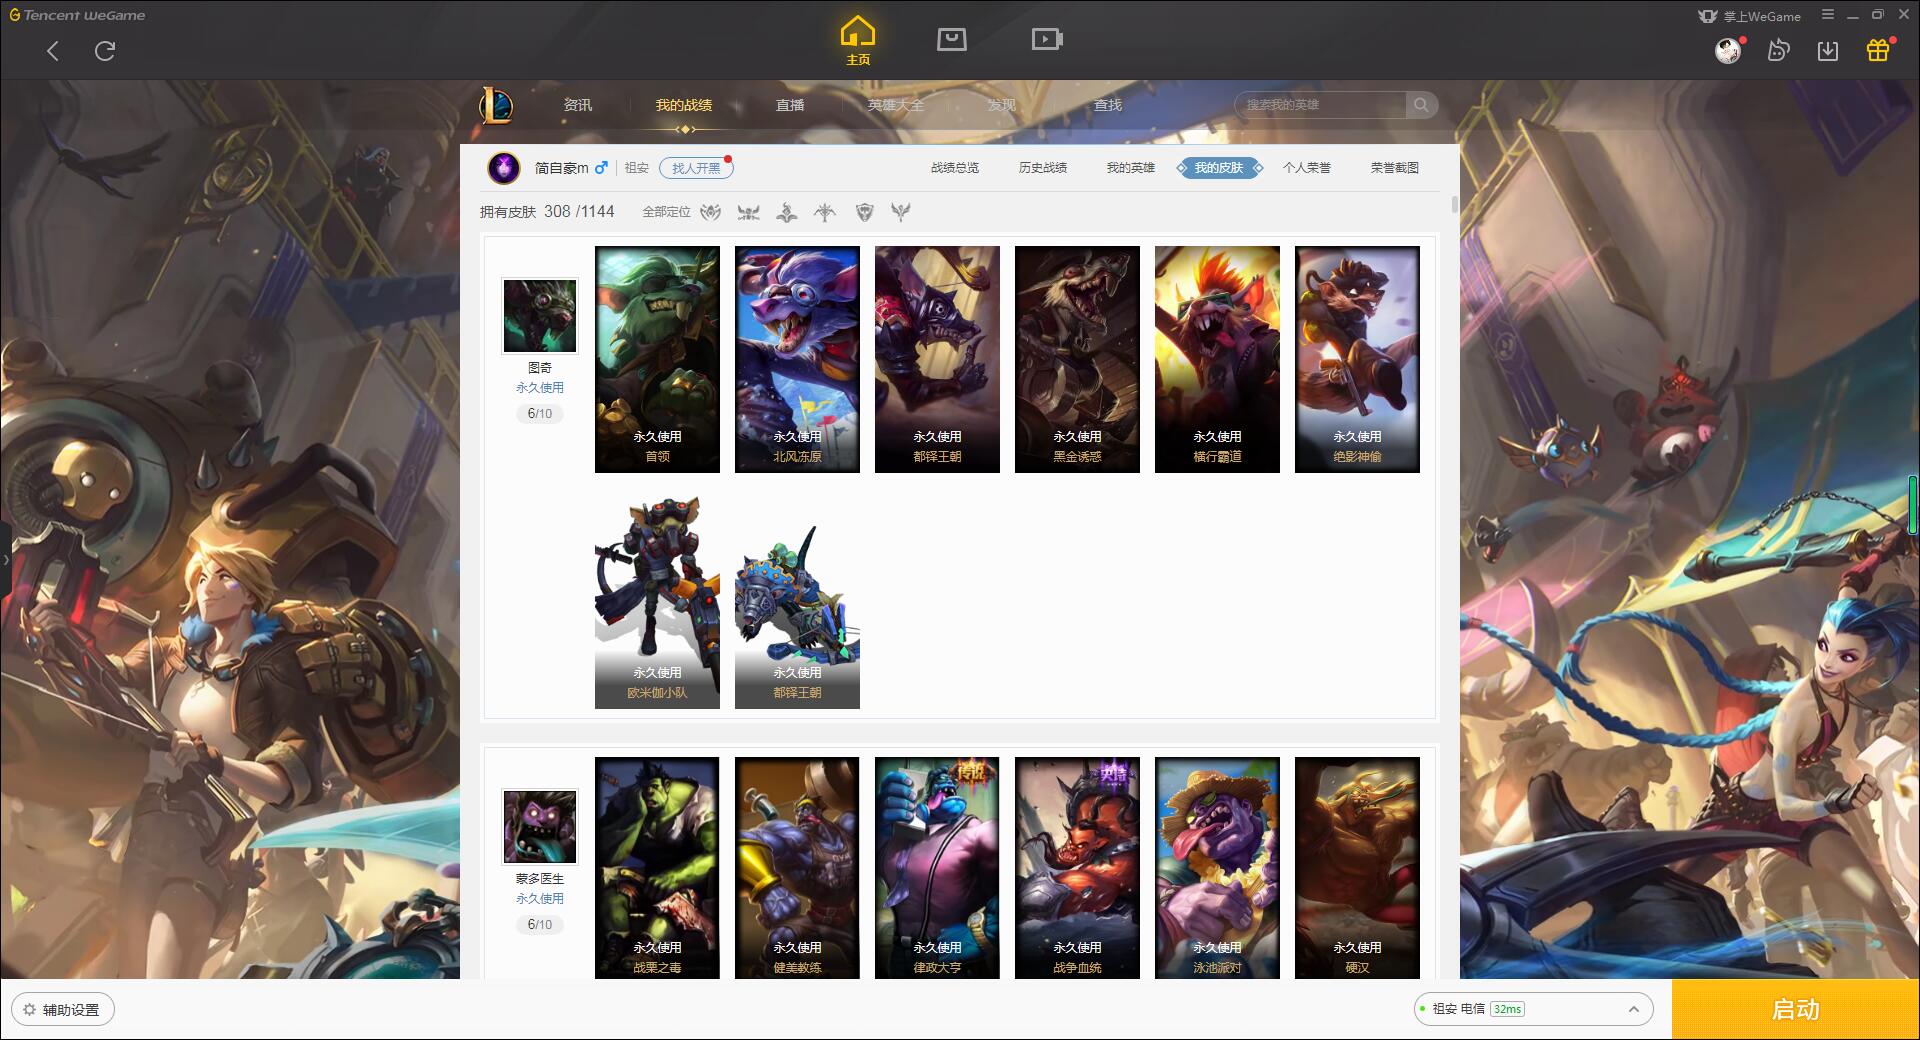Filter skins by winged-fist fighter role icon
Screen dimensions: 1920x1040
pos(711,212)
